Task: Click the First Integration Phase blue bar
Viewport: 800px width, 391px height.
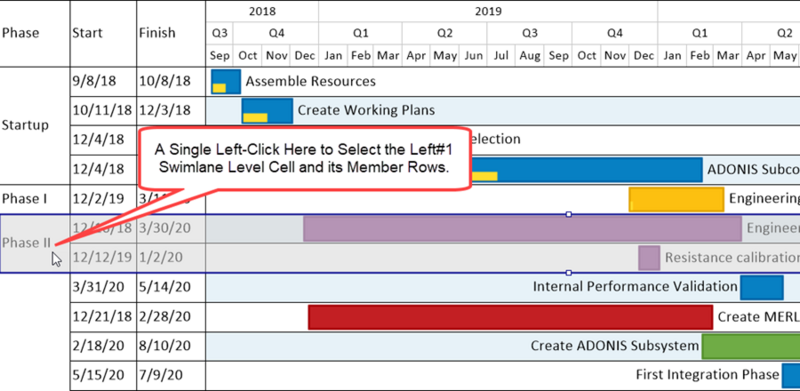Action: [x=791, y=376]
